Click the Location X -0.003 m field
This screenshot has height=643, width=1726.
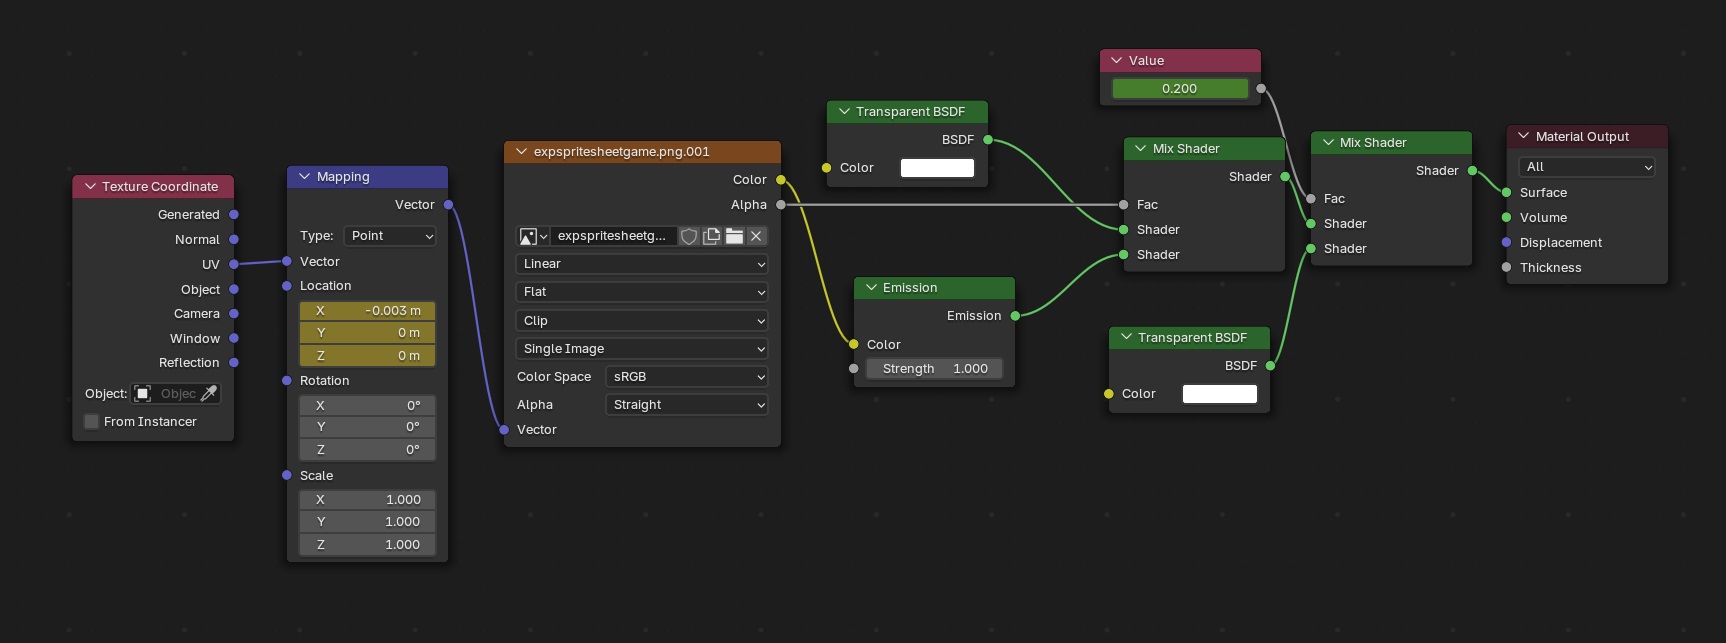point(367,311)
